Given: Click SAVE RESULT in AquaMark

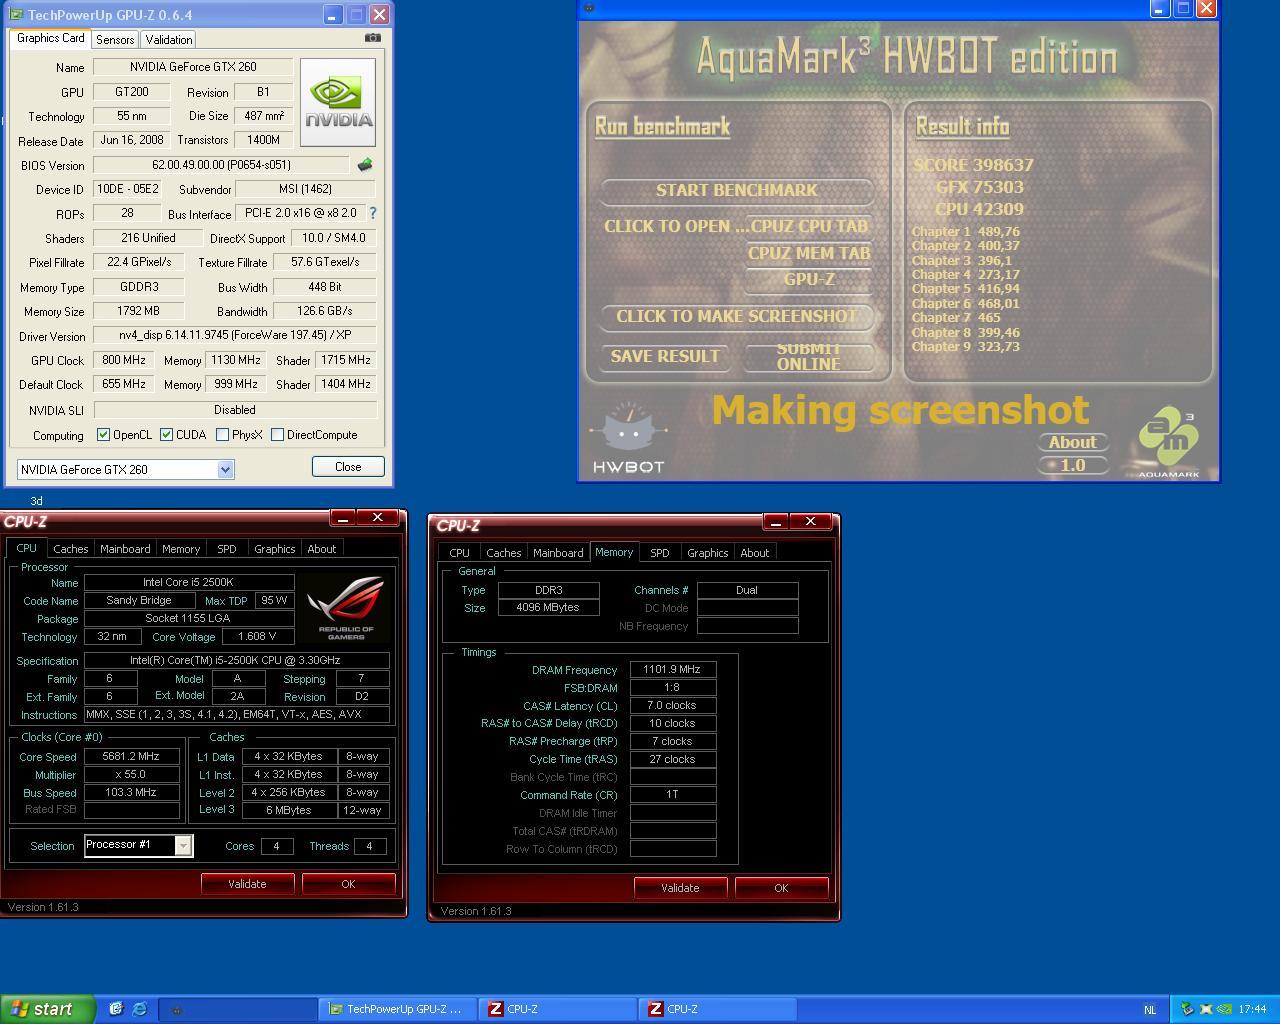Looking at the screenshot, I should click(665, 356).
